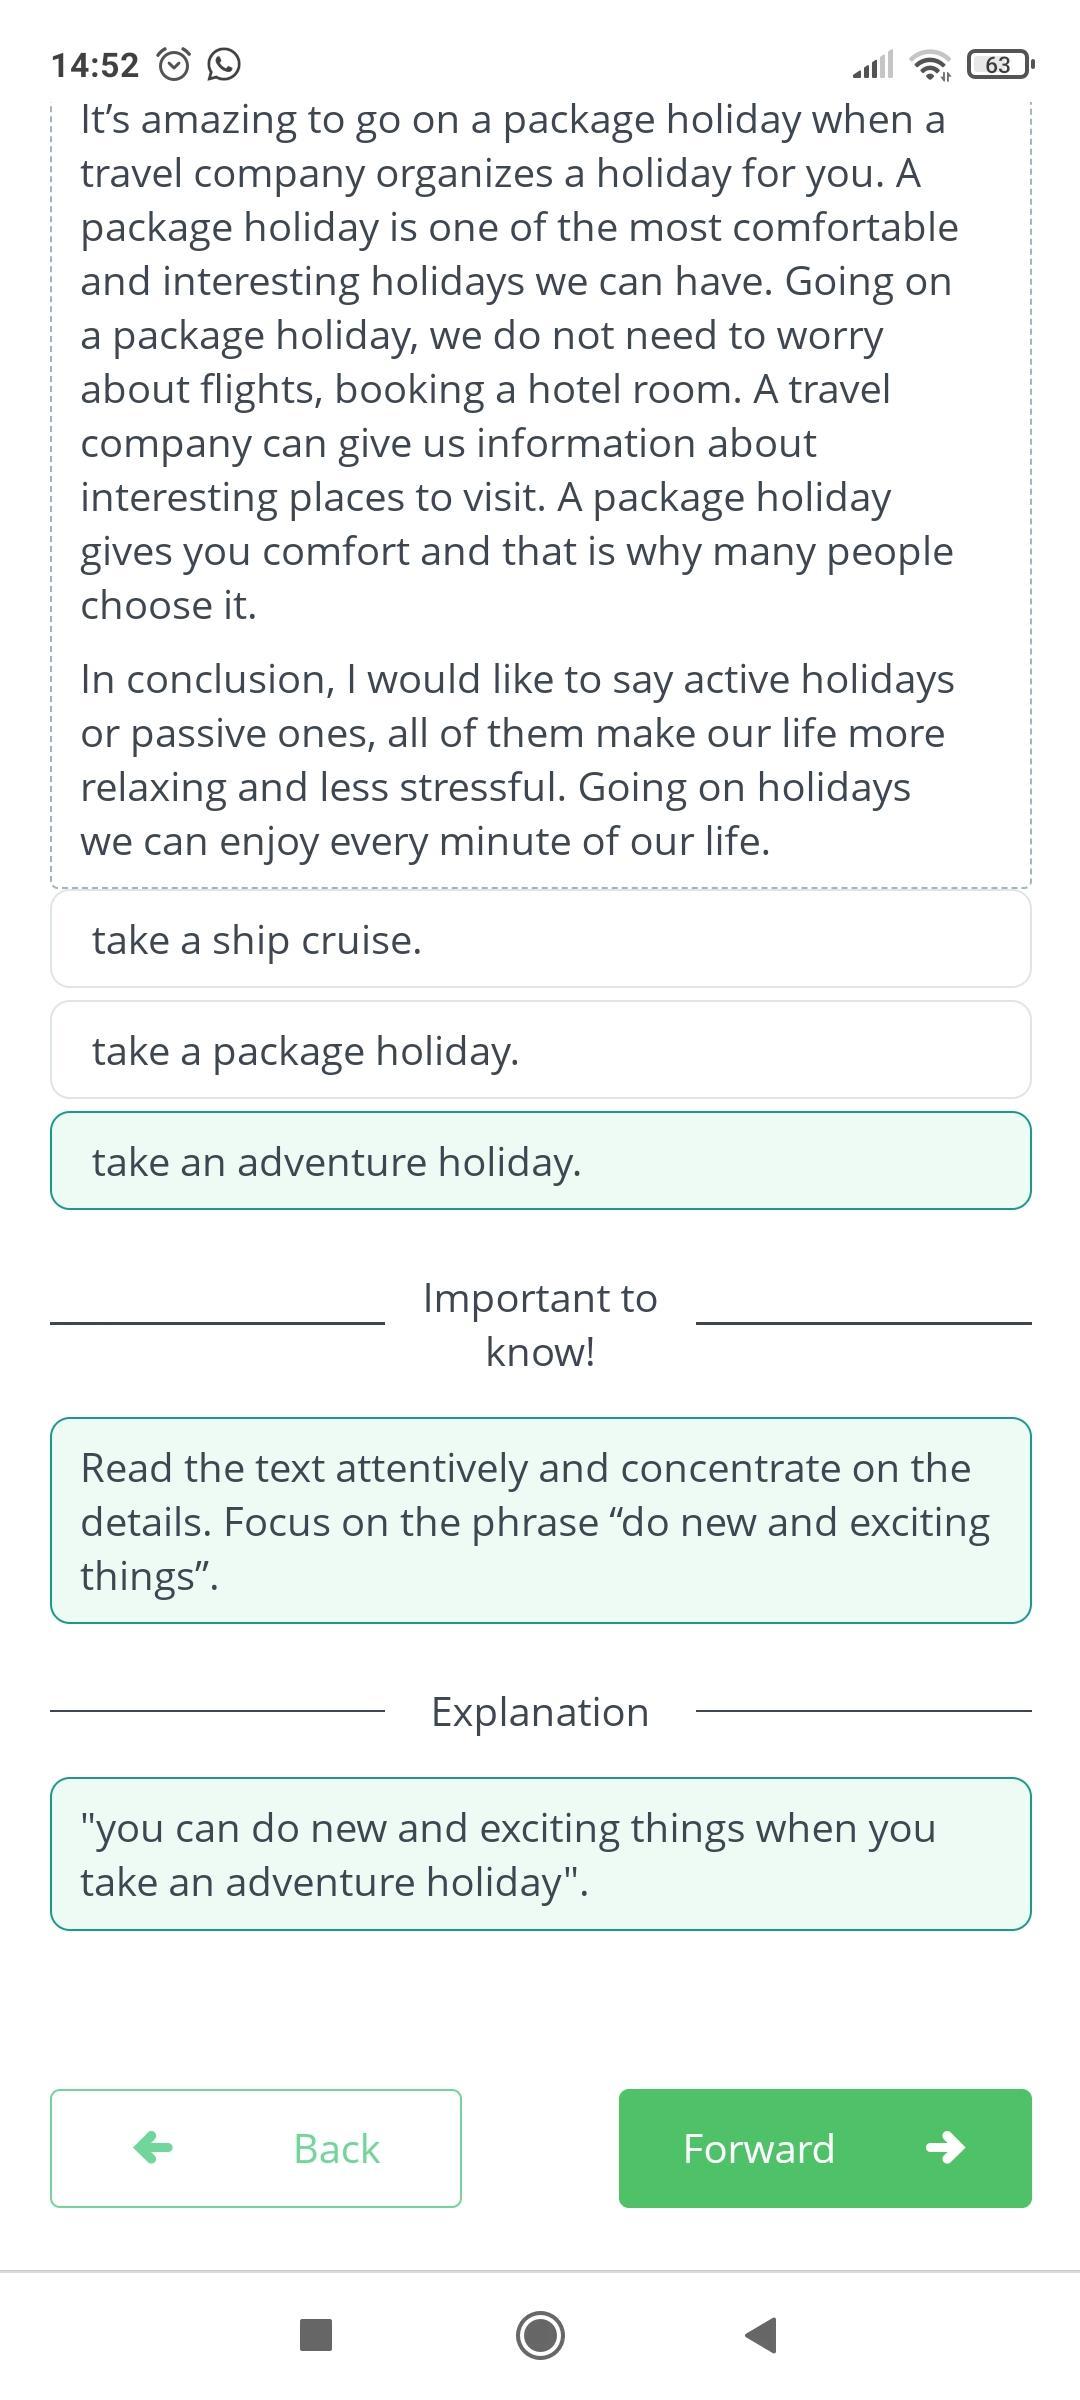Click the Forward button
Viewport: 1080px width, 2400px height.
click(825, 2148)
